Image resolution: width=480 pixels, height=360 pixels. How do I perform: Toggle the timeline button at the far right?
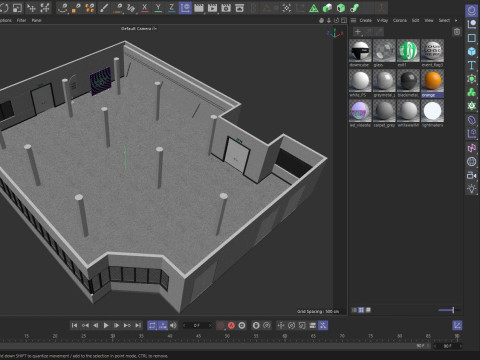(457, 325)
